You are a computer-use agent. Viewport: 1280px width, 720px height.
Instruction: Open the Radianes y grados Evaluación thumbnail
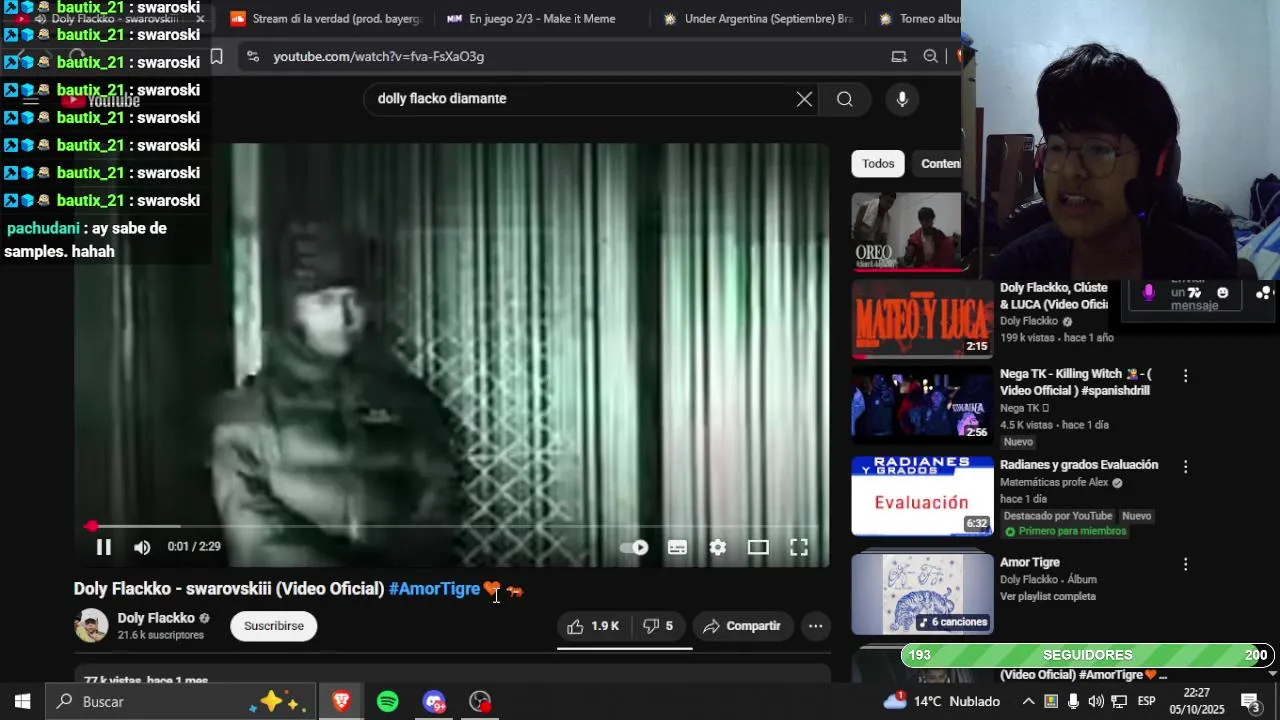[x=922, y=496]
